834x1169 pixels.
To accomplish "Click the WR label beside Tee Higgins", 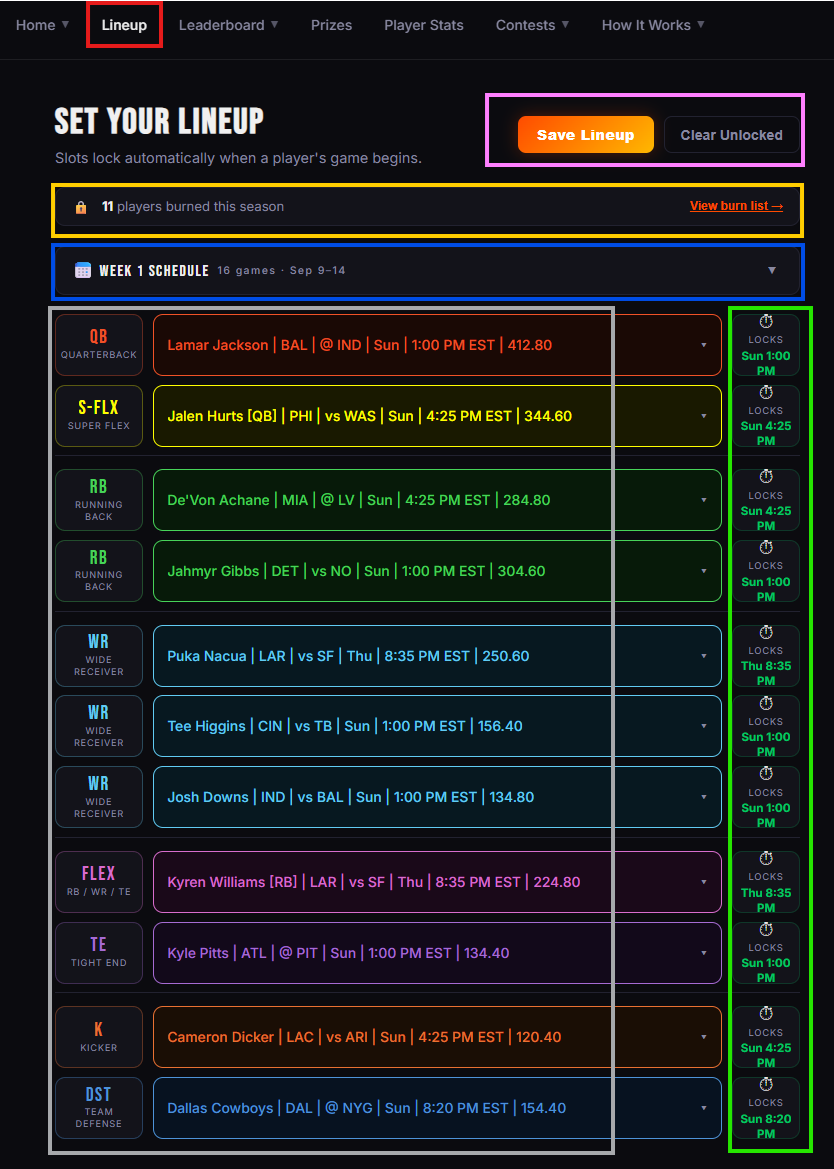I will 98,726.
